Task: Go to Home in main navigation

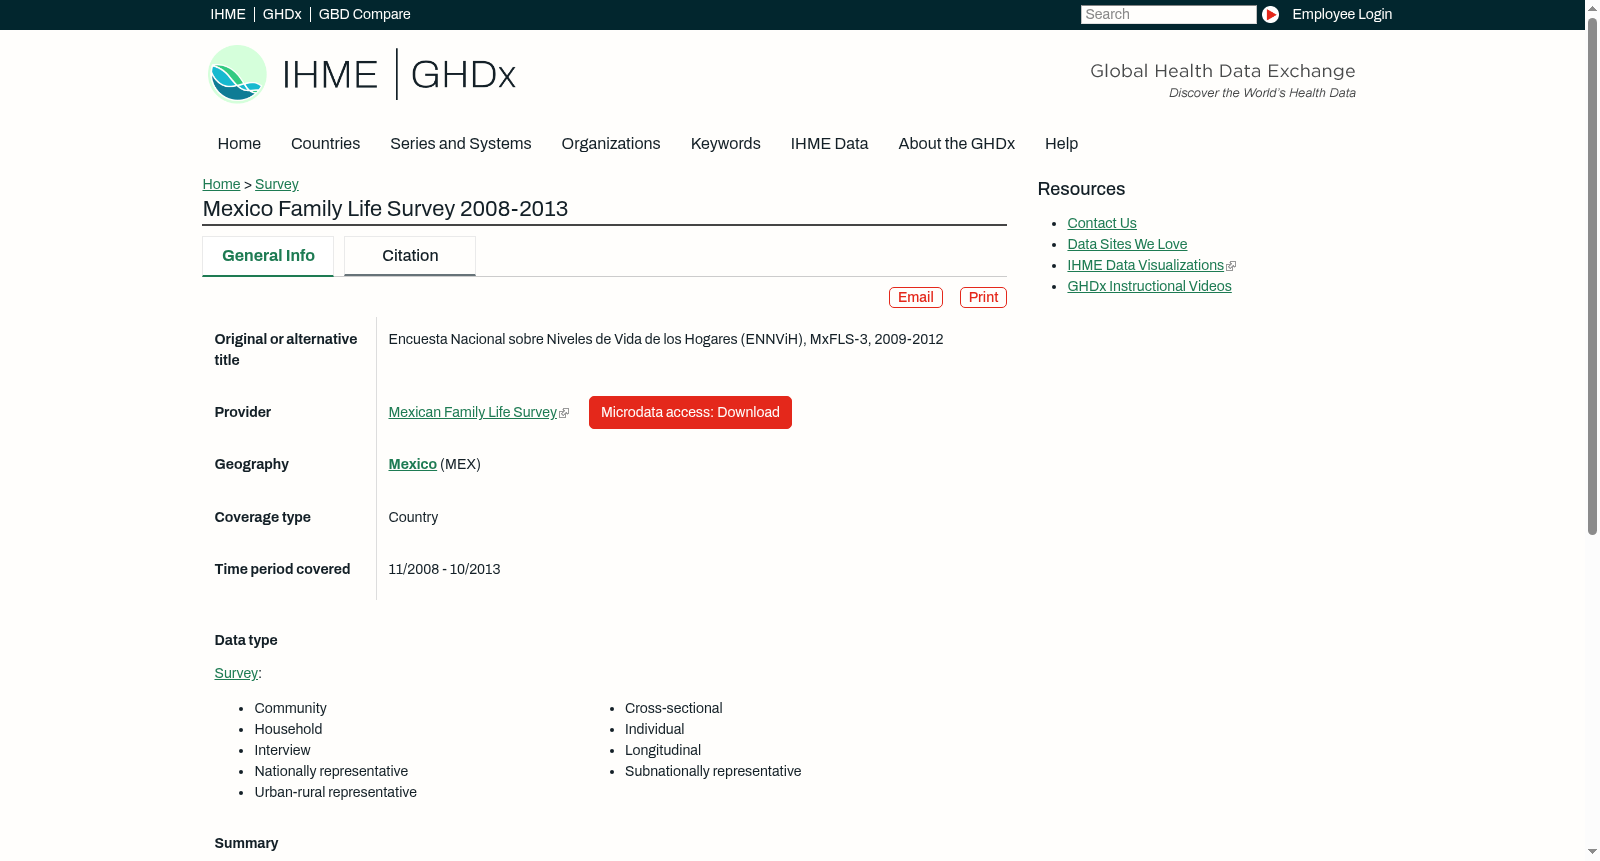Action: [239, 144]
